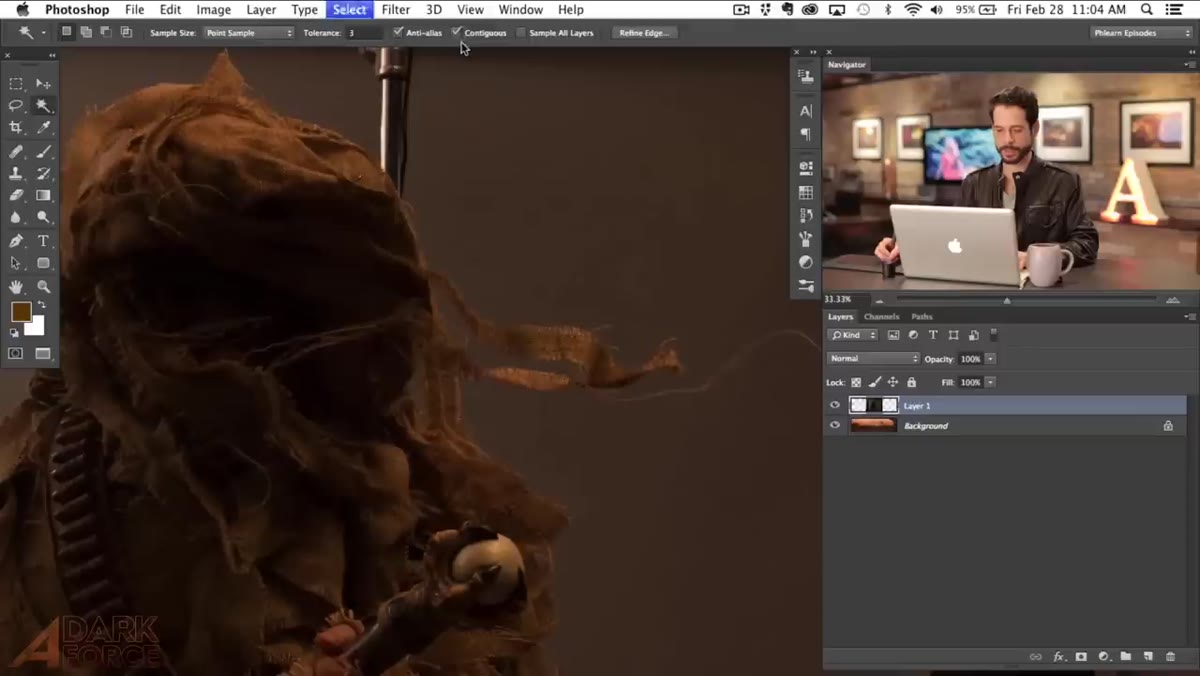Reset default foreground and background colors

[15, 333]
